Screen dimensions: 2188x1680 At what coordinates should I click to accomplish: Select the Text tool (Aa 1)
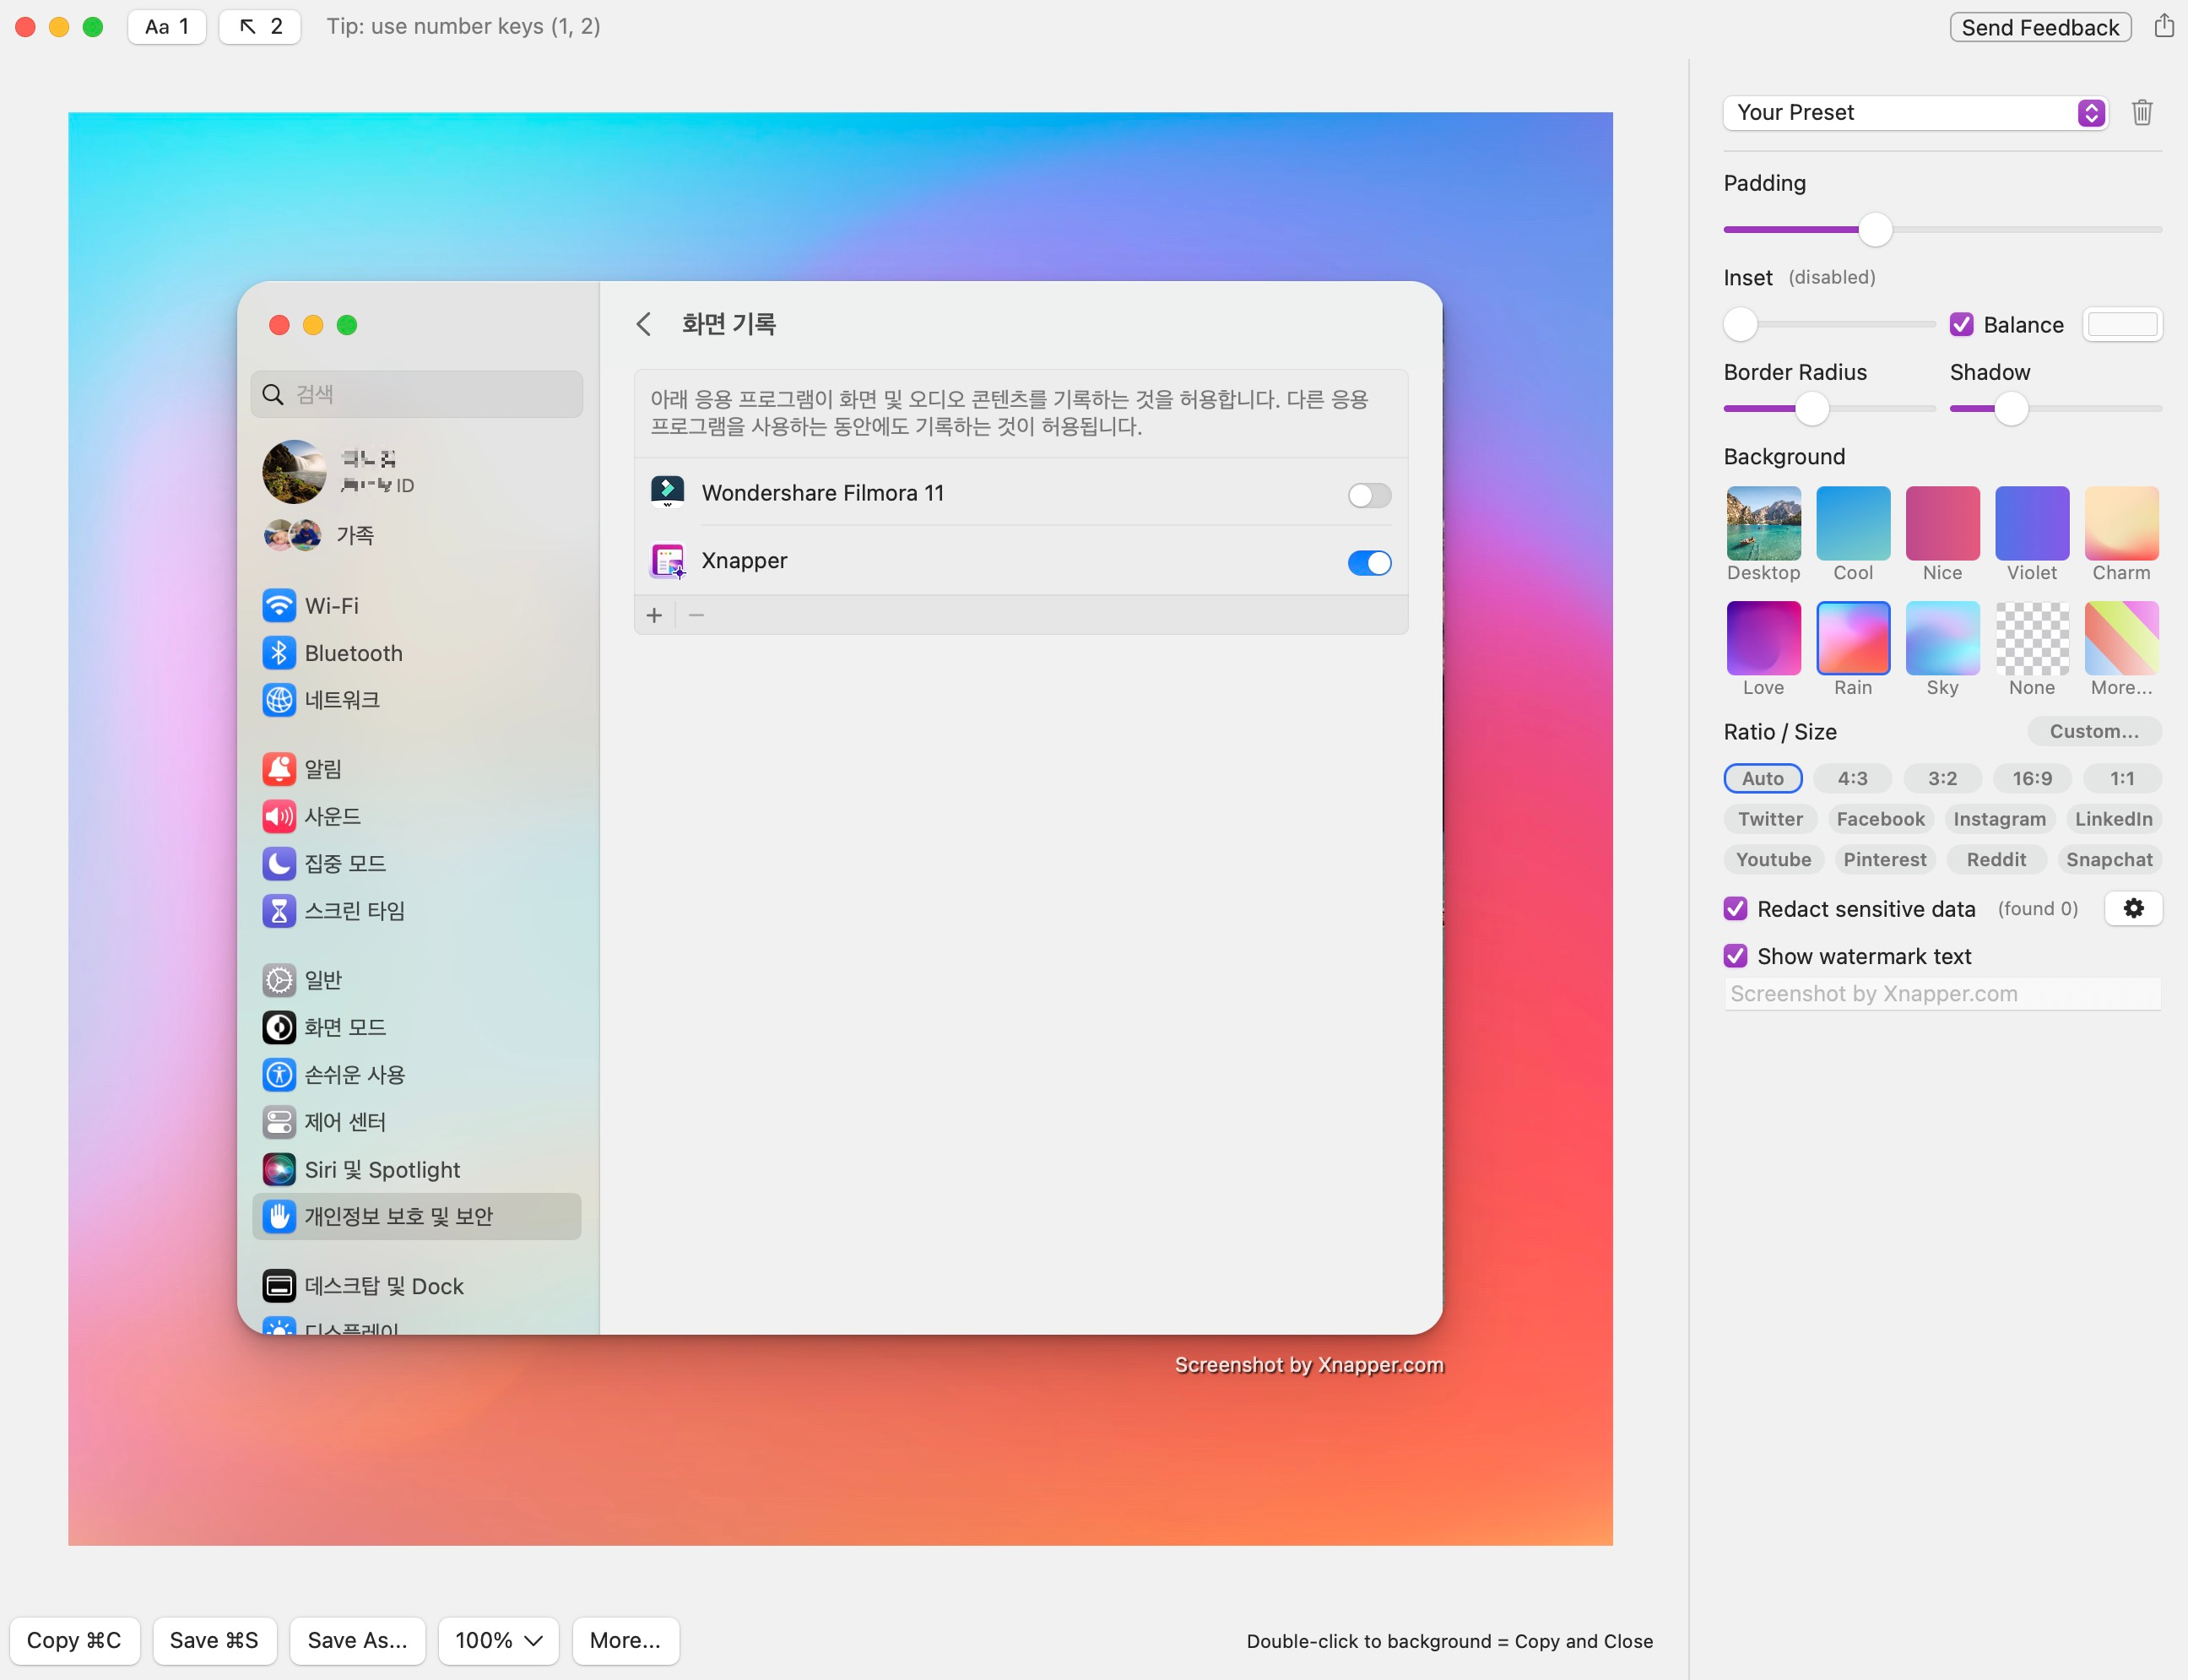click(167, 26)
